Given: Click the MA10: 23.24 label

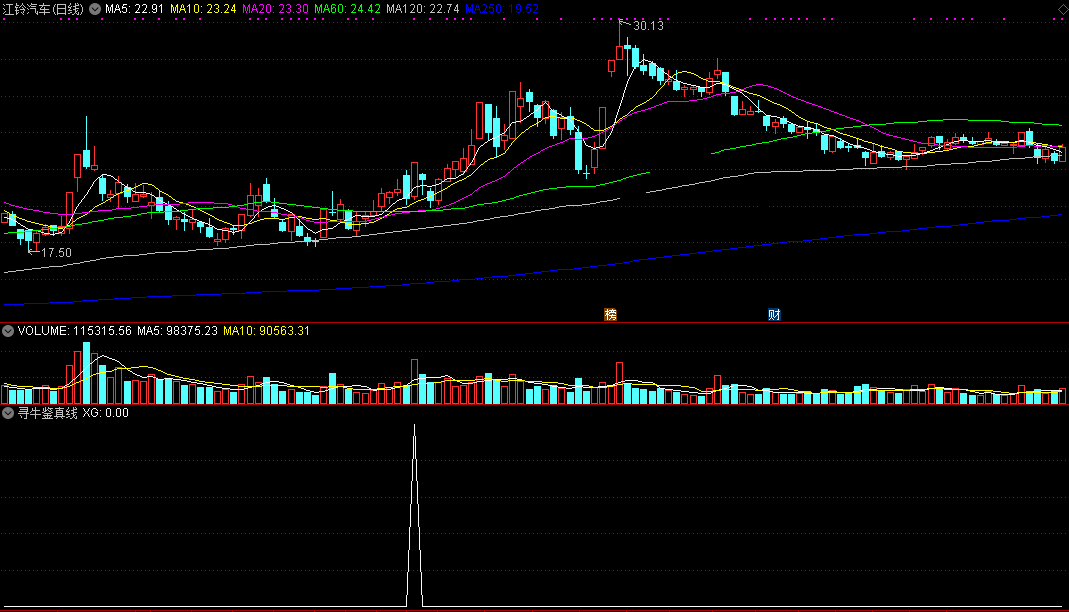Looking at the screenshot, I should (x=203, y=9).
